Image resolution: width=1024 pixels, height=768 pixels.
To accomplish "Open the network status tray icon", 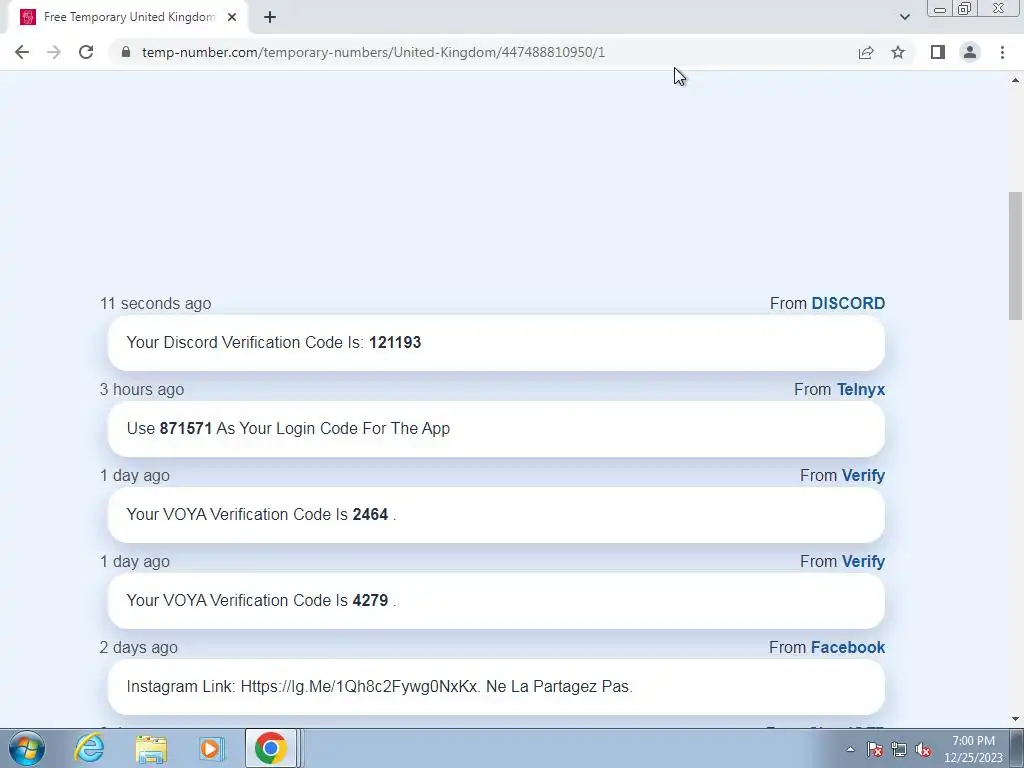I will [899, 749].
